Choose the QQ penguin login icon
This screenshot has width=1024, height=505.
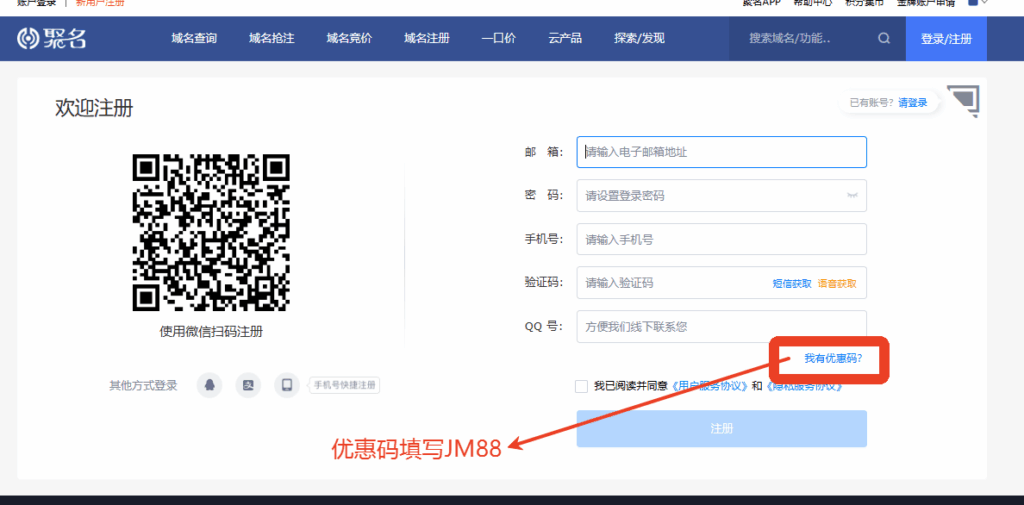coord(209,385)
